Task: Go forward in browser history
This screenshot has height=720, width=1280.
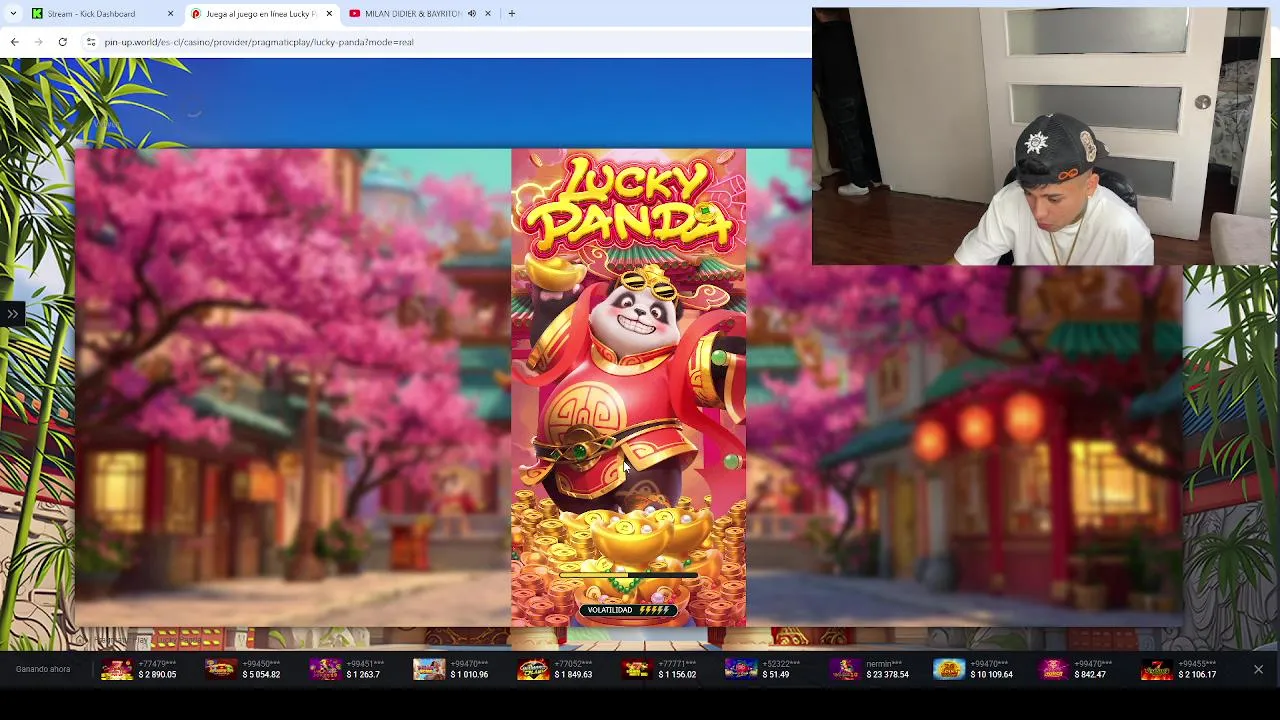Action: (38, 42)
